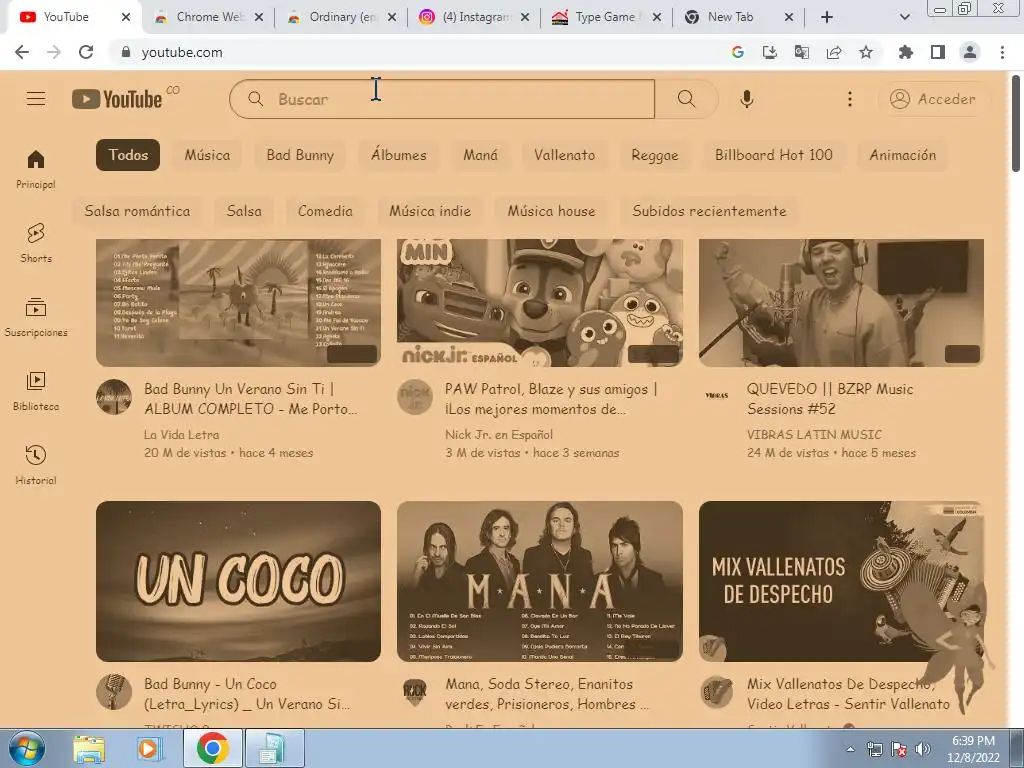Image resolution: width=1024 pixels, height=768 pixels.
Task: Select the Animación filter chip
Action: (903, 155)
